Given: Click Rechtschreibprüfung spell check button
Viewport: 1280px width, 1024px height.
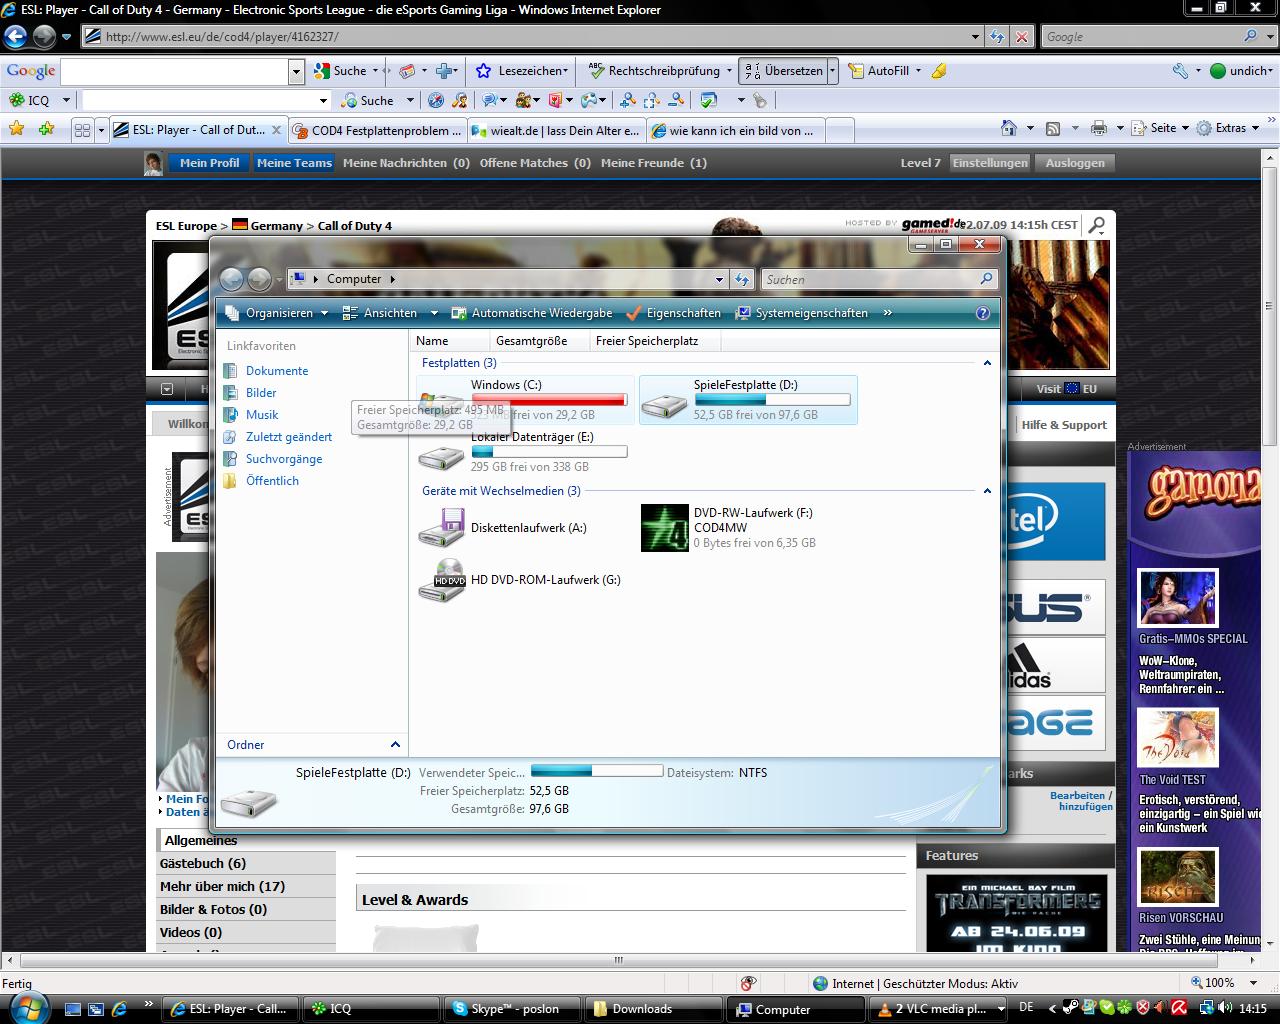Looking at the screenshot, I should 656,71.
